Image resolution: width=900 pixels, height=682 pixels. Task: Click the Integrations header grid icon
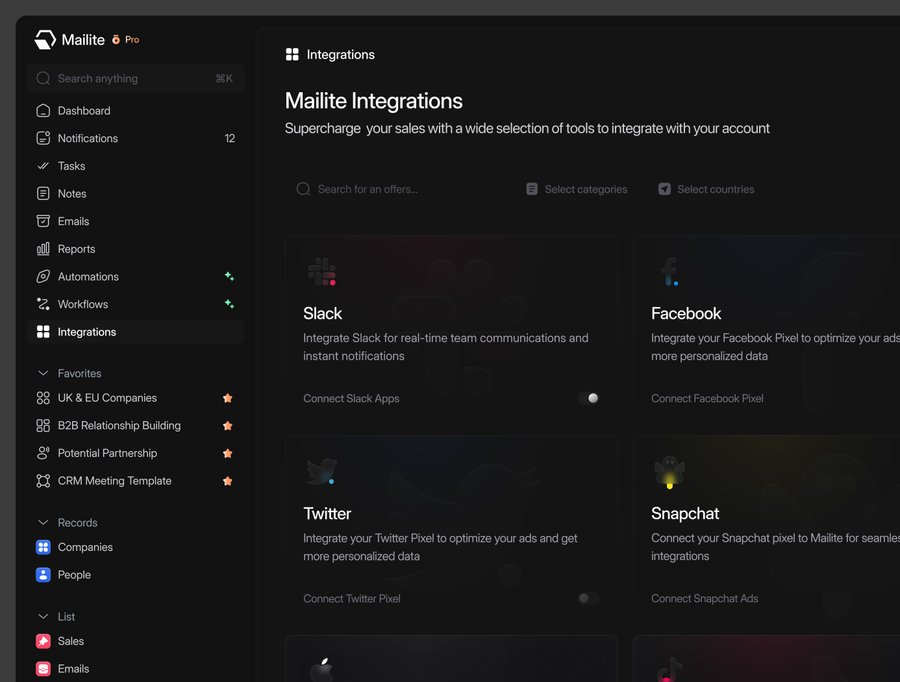click(x=292, y=55)
